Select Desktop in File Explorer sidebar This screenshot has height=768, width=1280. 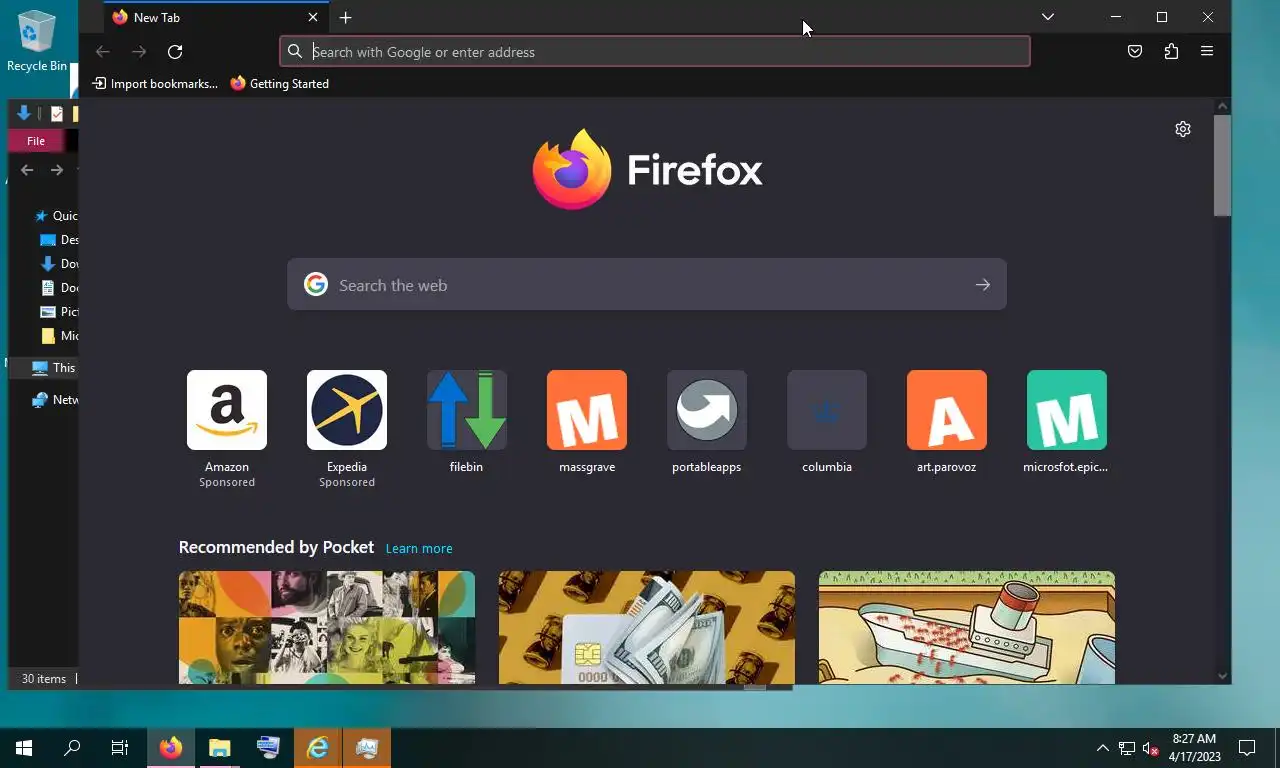click(58, 240)
